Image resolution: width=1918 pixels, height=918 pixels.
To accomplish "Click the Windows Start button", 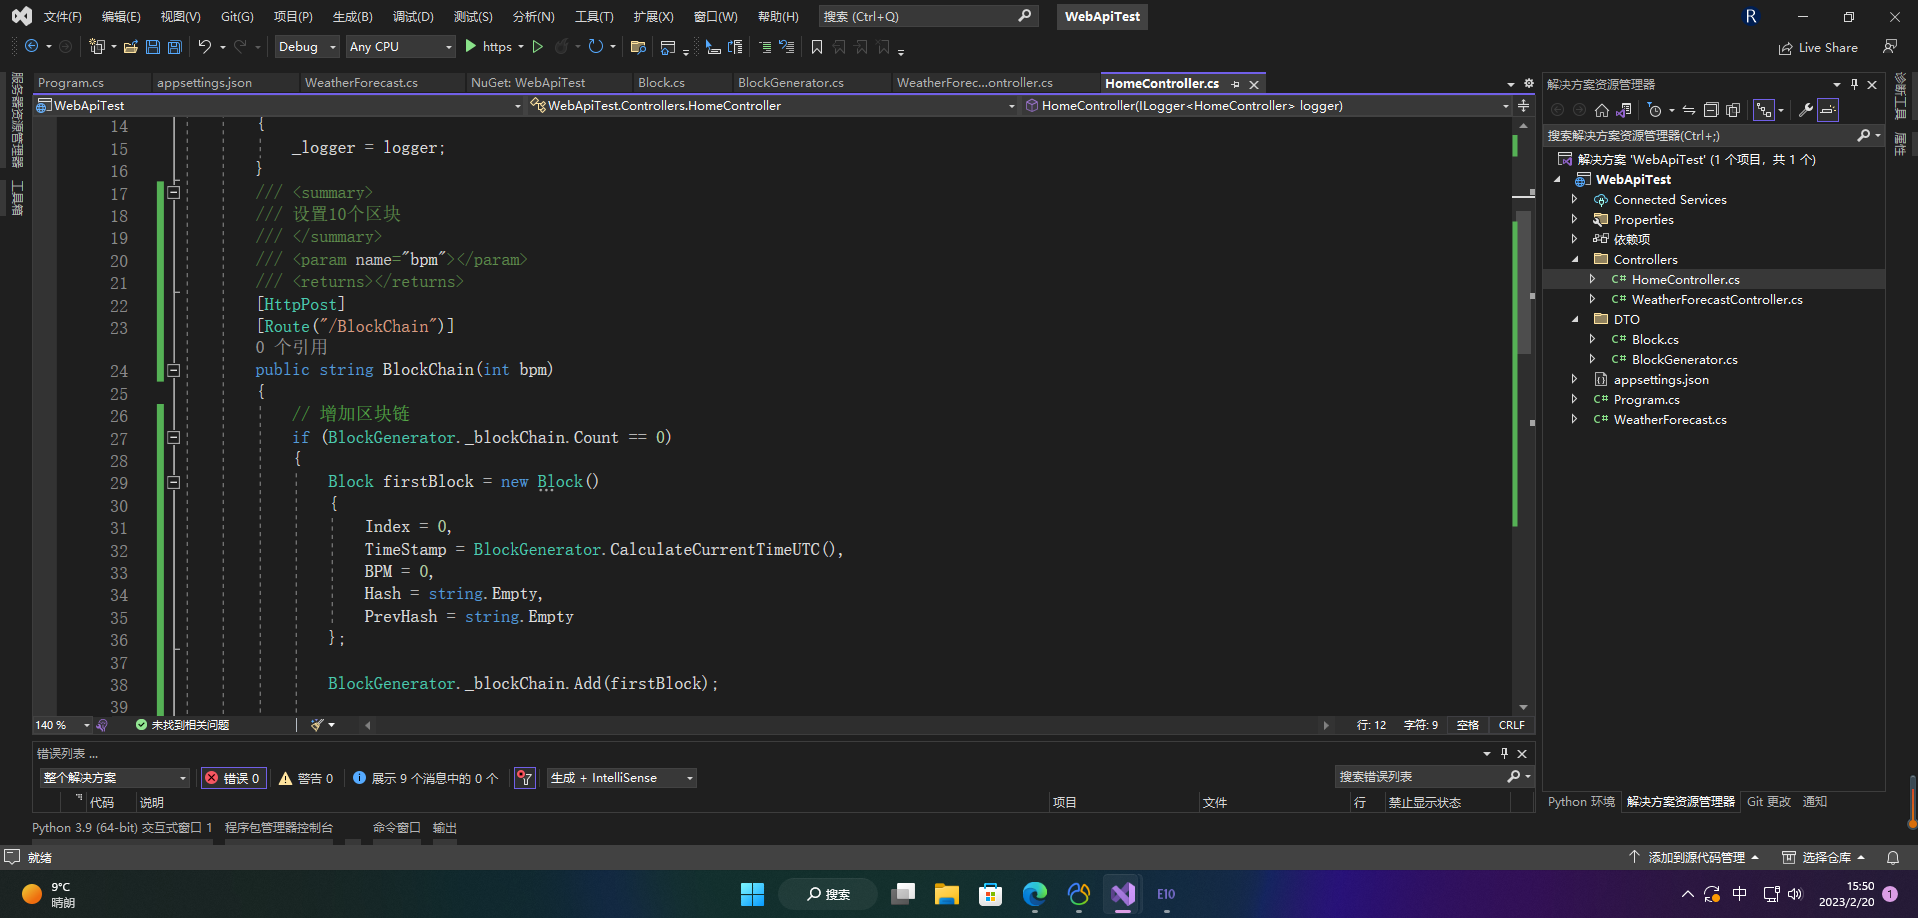I will pos(753,894).
